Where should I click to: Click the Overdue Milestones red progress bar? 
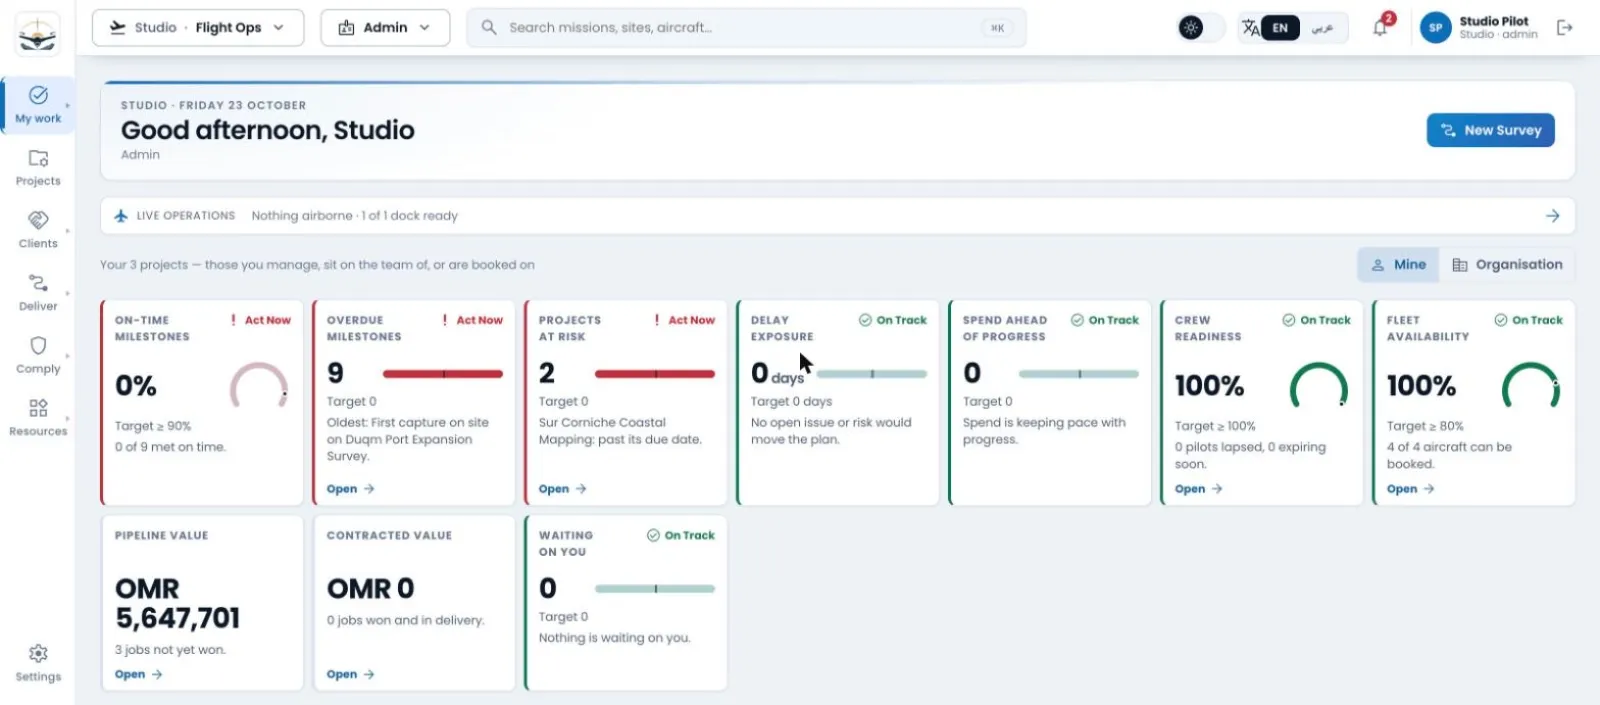coord(443,374)
